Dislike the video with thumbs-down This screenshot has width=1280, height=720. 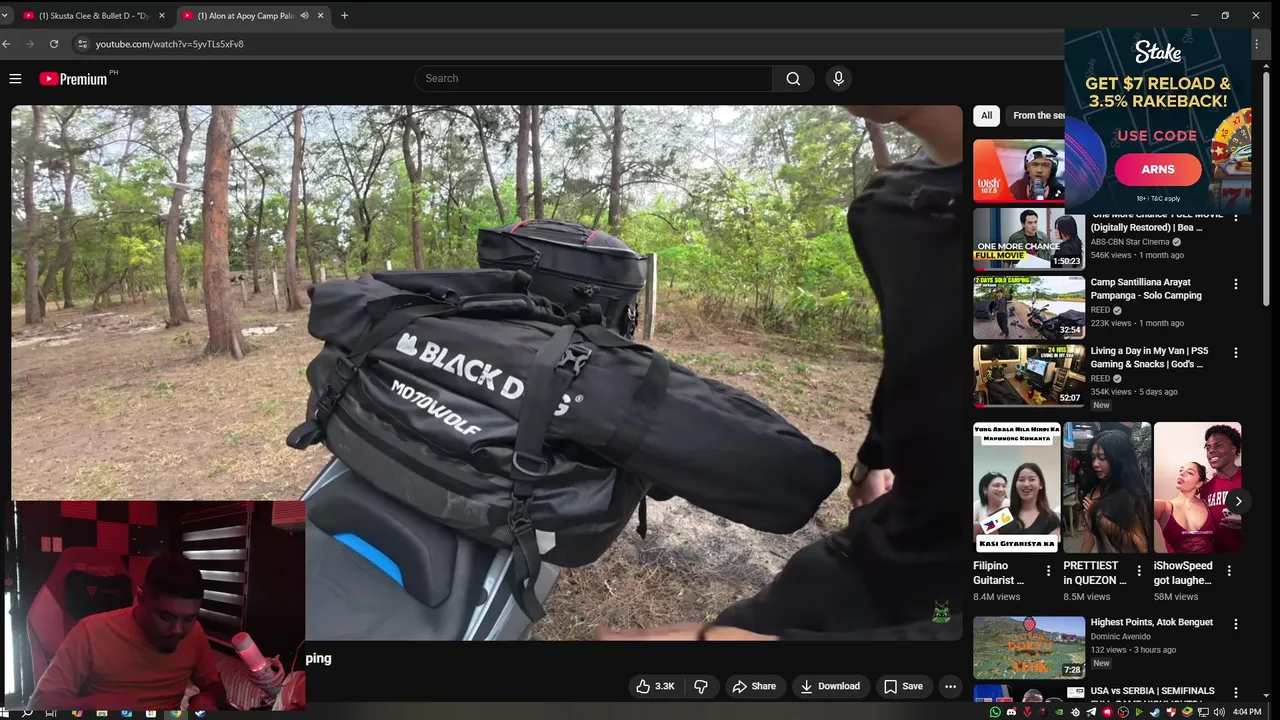click(x=701, y=686)
